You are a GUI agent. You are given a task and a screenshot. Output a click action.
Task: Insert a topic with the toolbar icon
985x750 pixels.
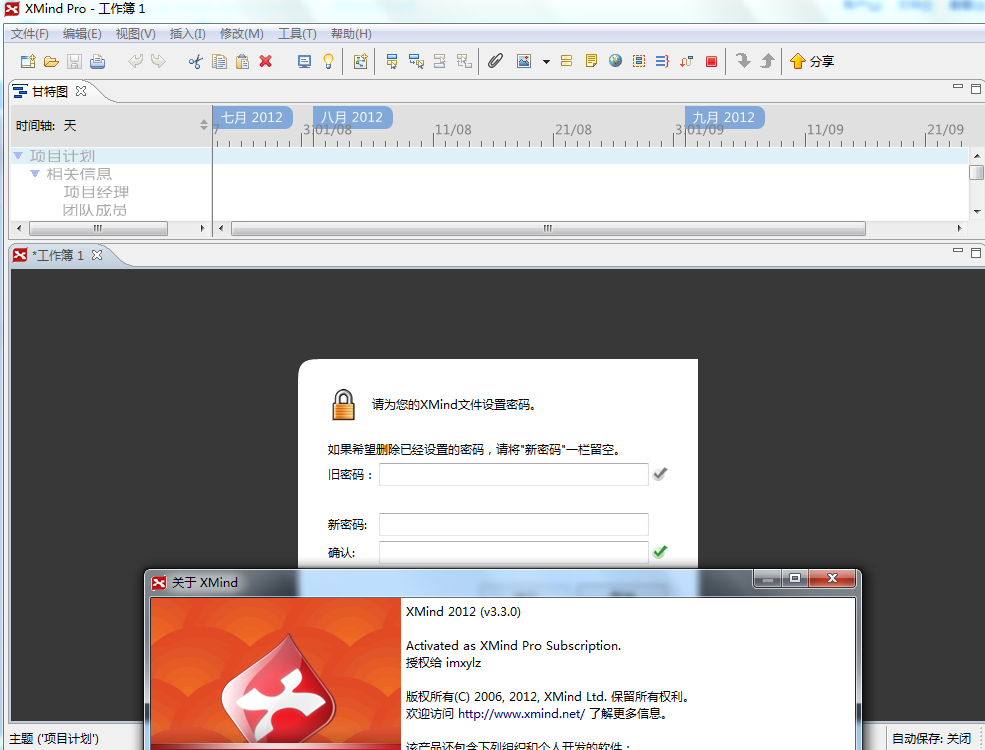pyautogui.click(x=392, y=61)
